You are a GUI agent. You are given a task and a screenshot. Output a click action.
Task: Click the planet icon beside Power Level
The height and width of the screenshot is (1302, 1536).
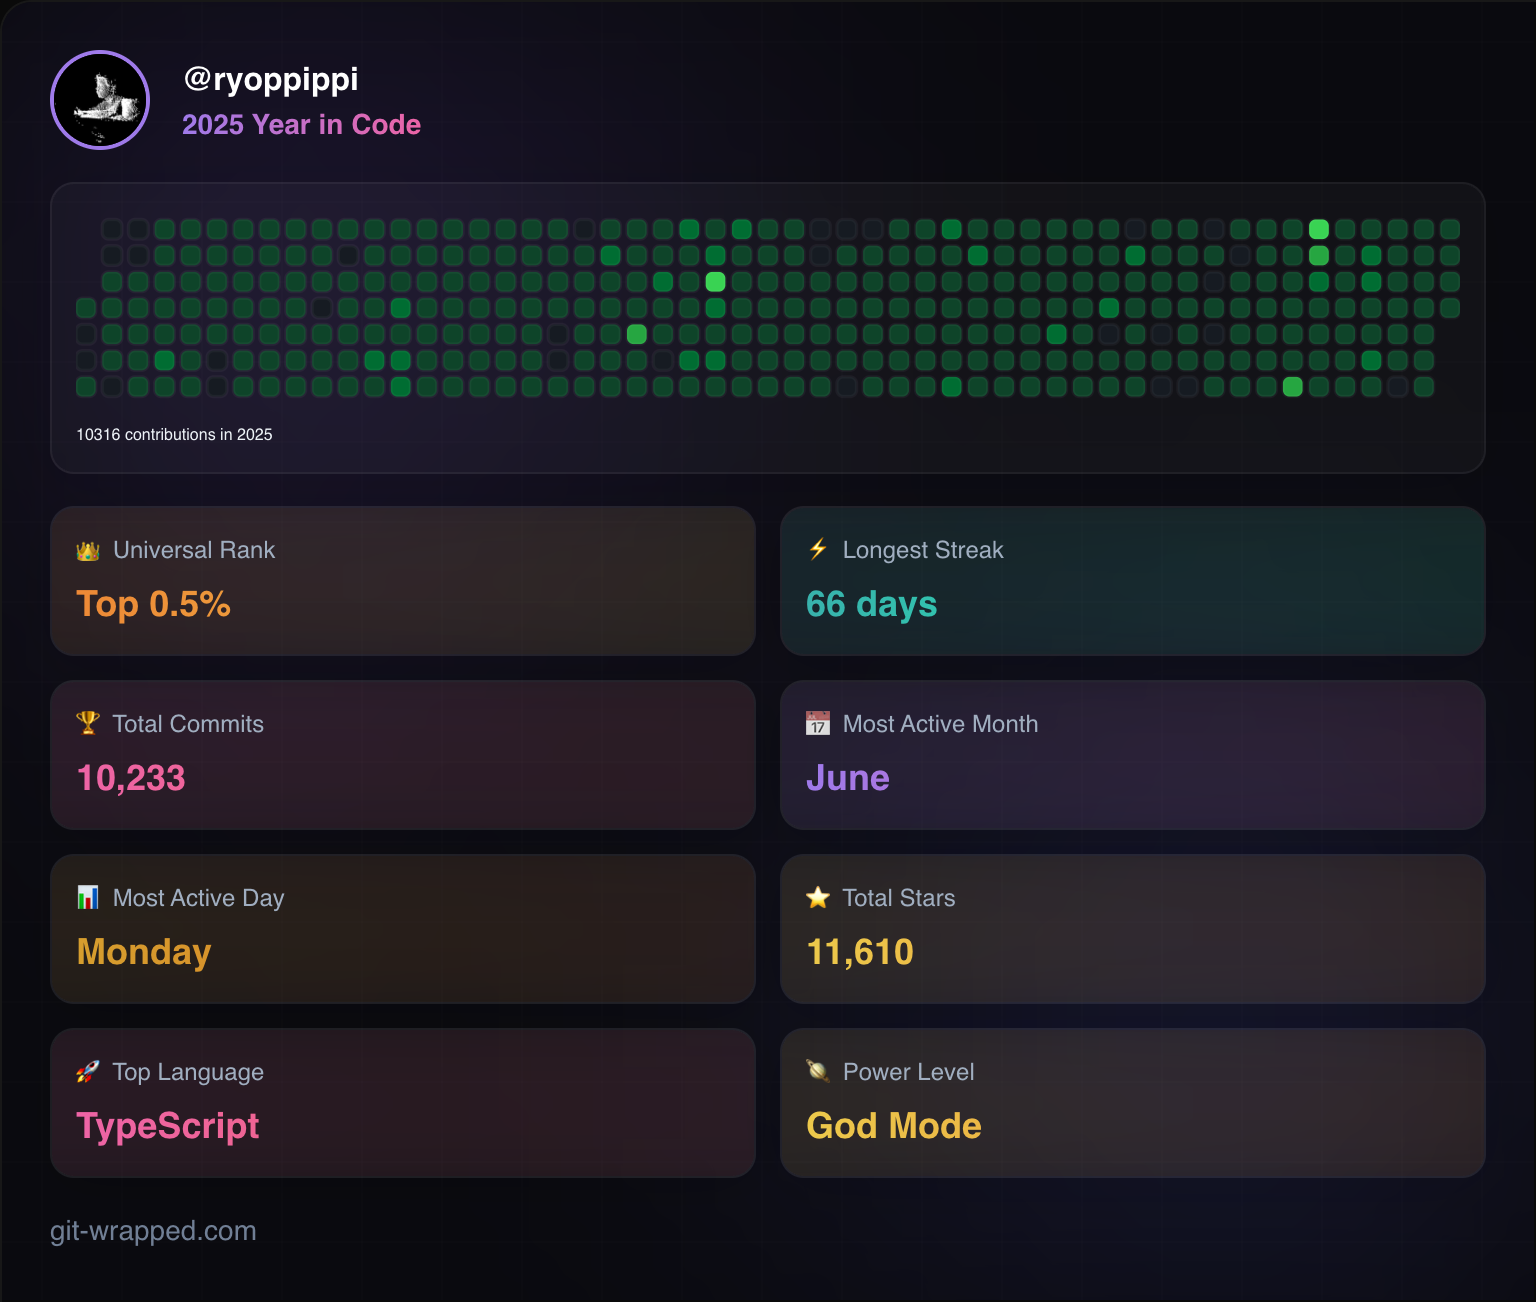(818, 1071)
